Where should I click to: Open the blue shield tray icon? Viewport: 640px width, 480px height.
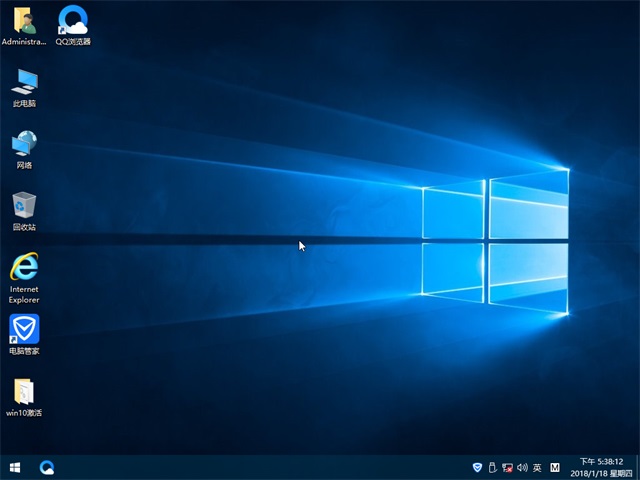477,467
